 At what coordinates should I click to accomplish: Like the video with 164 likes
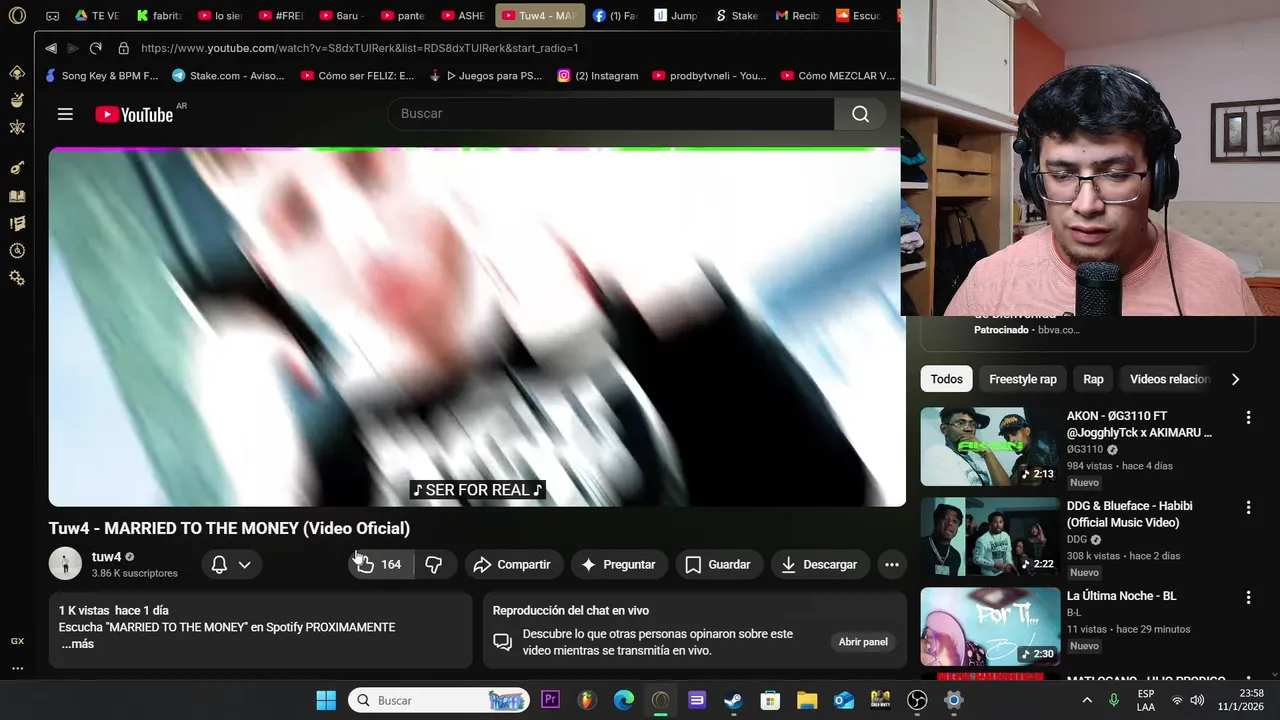(378, 565)
